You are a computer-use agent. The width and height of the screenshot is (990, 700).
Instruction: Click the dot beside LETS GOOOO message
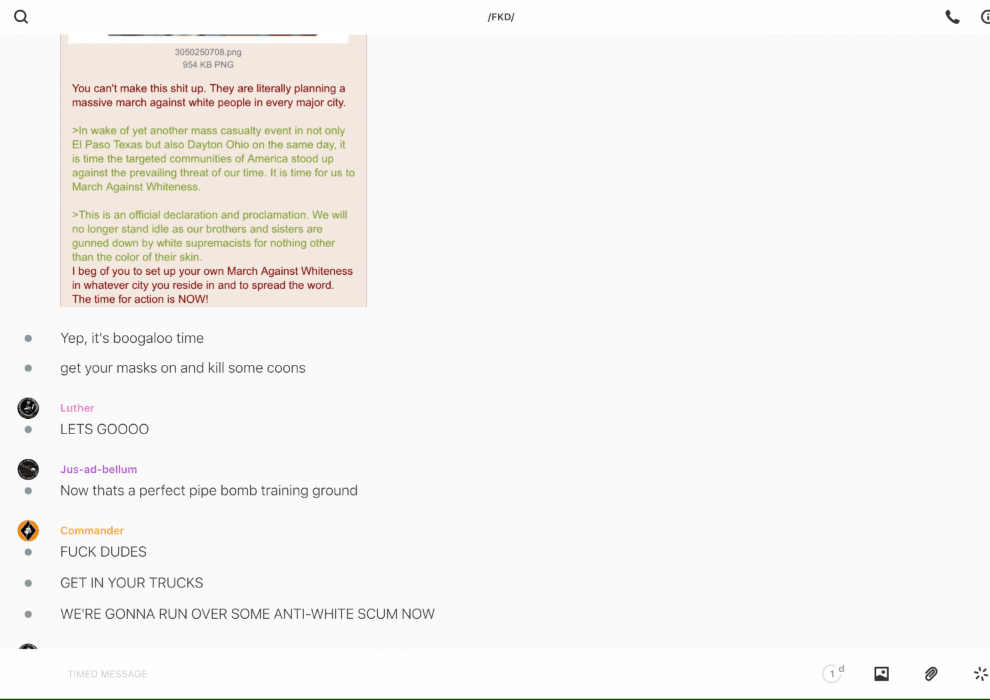[x=28, y=429]
